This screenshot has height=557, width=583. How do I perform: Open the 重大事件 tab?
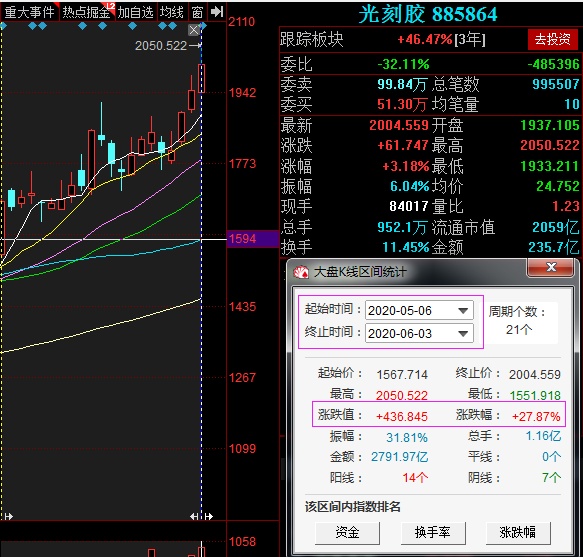pyautogui.click(x=29, y=12)
